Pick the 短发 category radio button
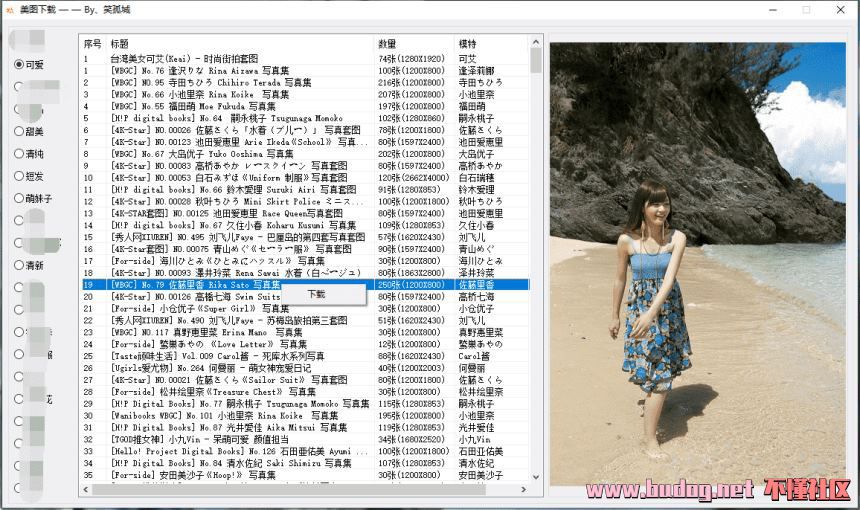 point(19,176)
